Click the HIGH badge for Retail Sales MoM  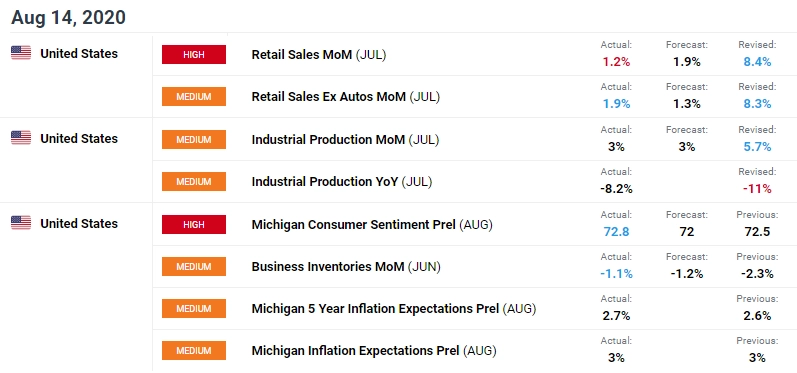click(x=194, y=54)
